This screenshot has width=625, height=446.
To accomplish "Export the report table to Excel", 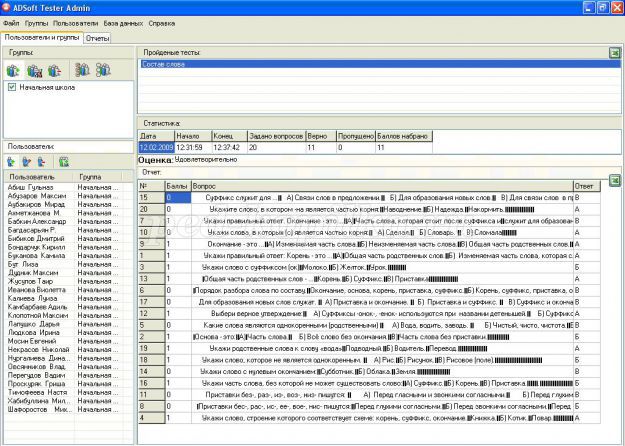I will click(615, 171).
